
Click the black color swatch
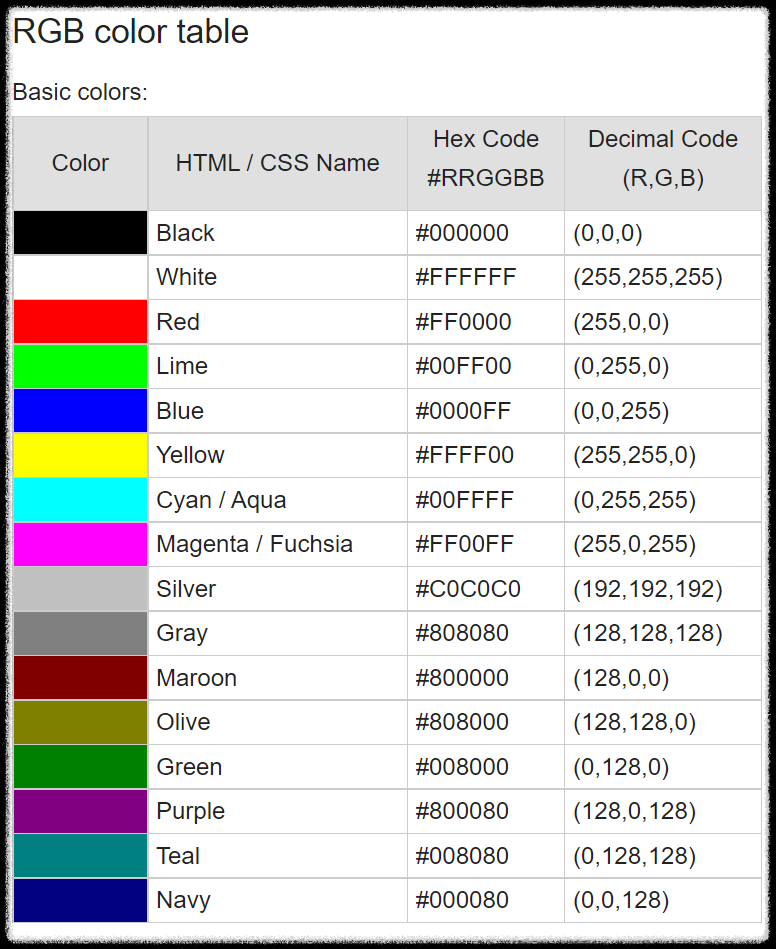coord(81,232)
